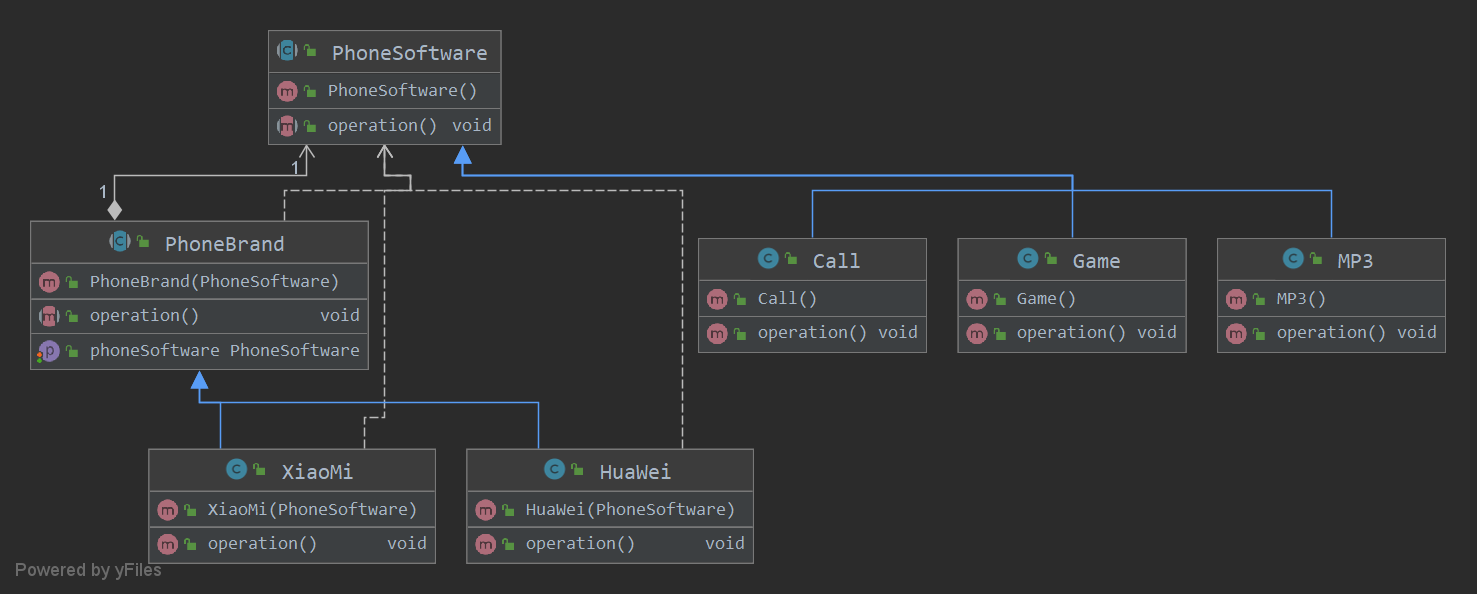This screenshot has width=1477, height=594.
Task: Click operation() in the Call class
Action: [813, 332]
